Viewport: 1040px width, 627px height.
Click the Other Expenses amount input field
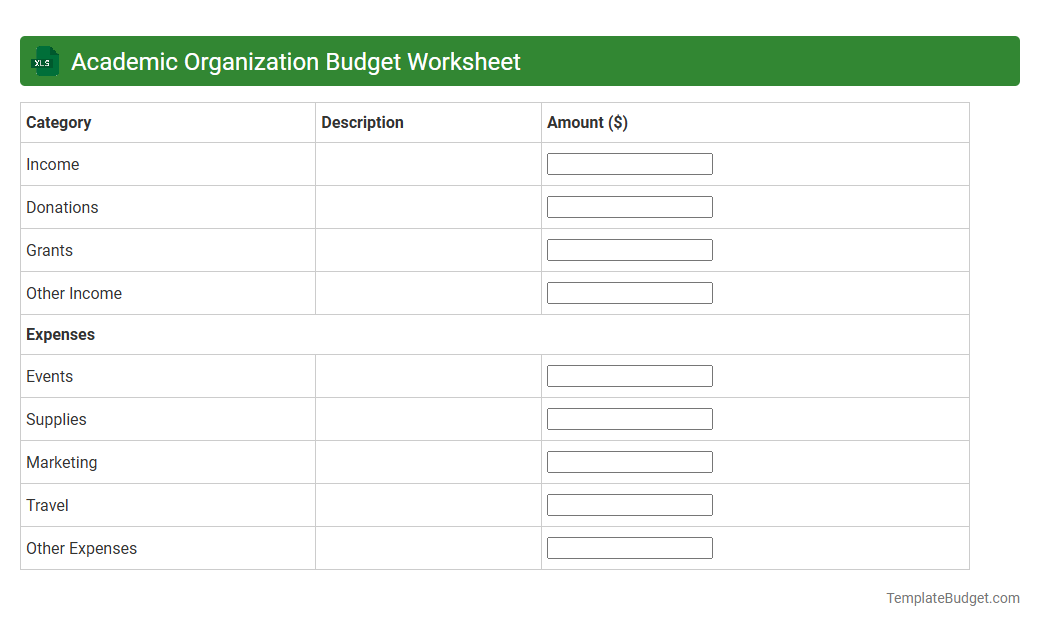point(629,547)
